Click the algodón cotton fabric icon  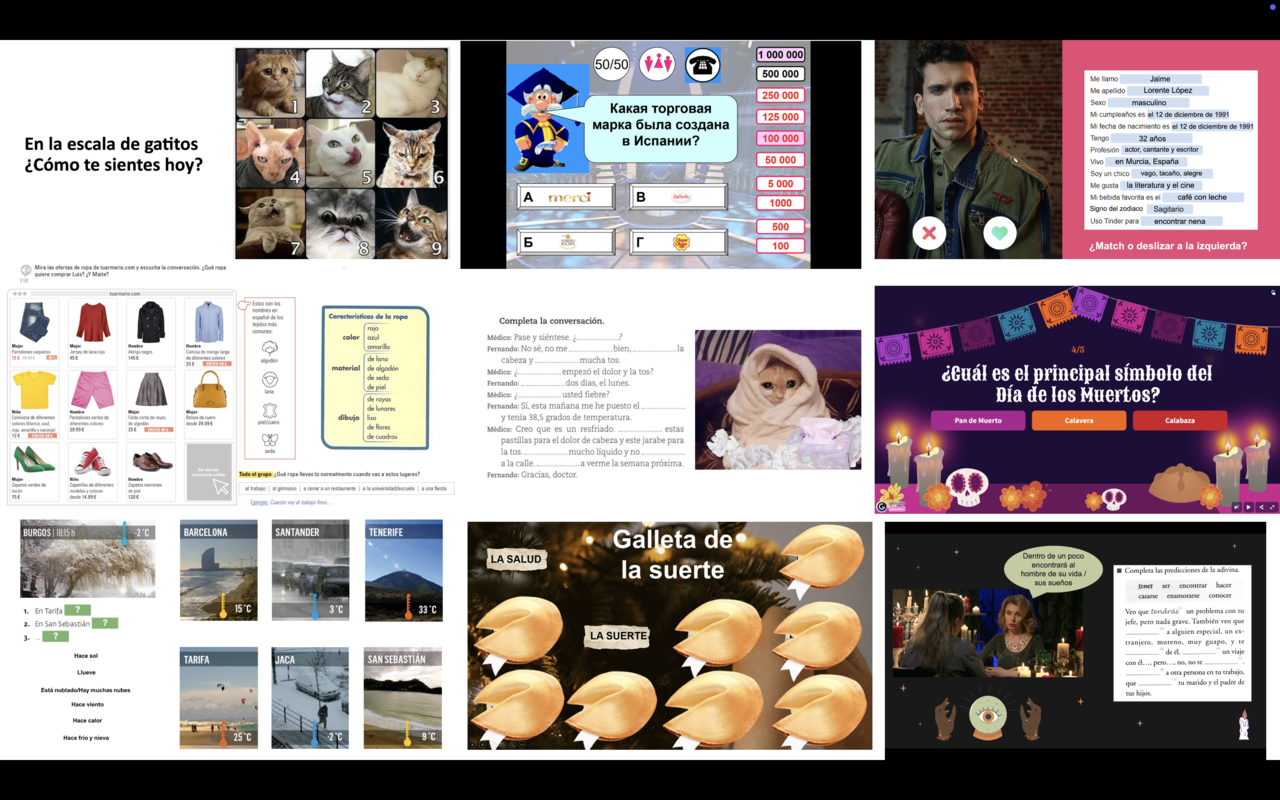click(x=269, y=349)
